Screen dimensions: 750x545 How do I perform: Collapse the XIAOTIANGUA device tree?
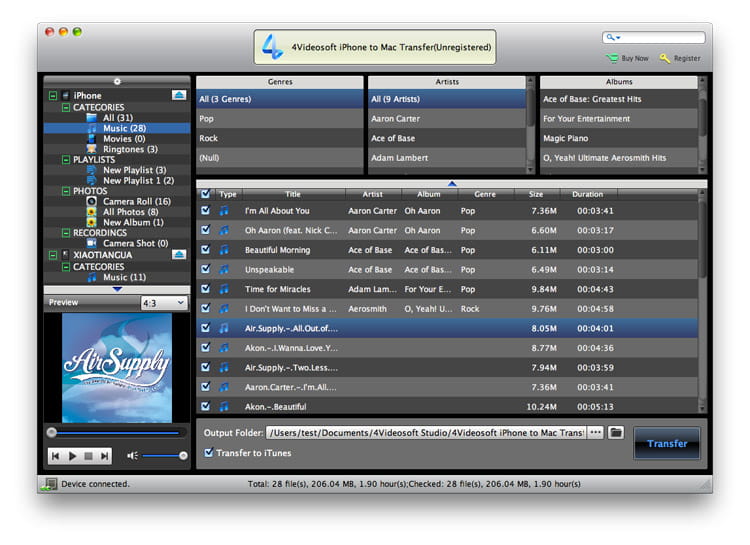pos(53,255)
